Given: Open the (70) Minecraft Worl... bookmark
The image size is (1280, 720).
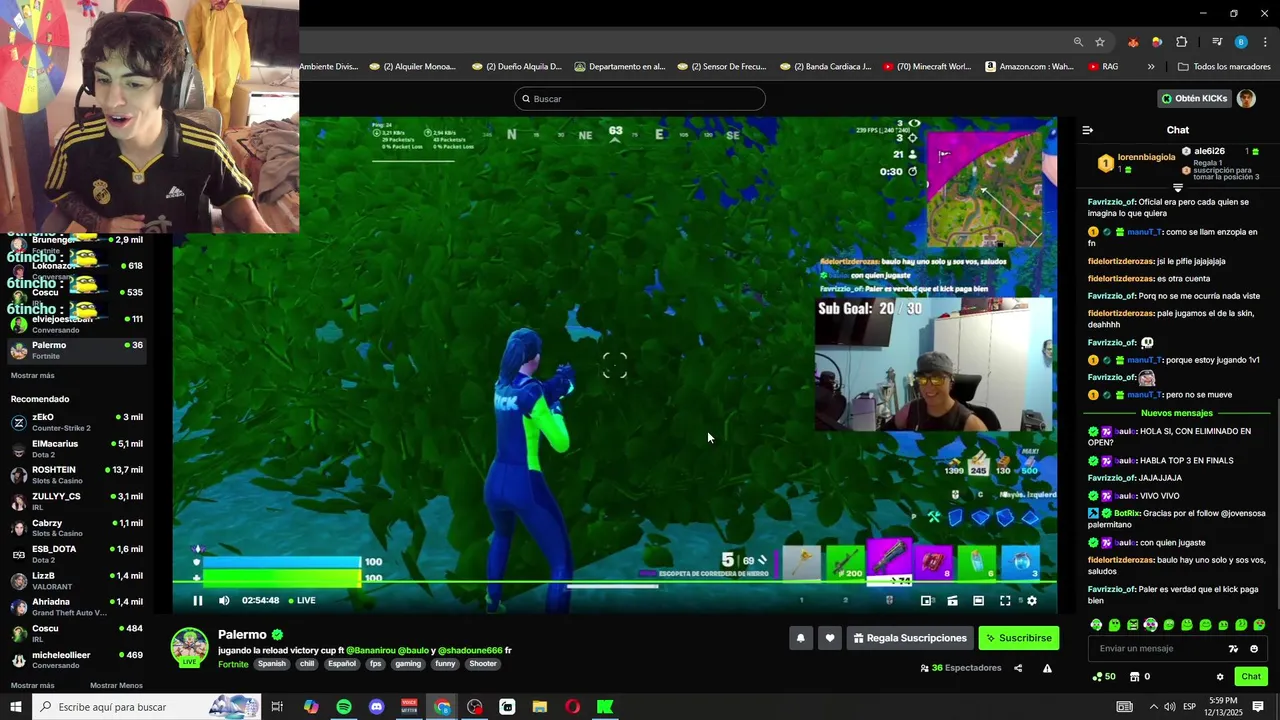Looking at the screenshot, I should 927,67.
